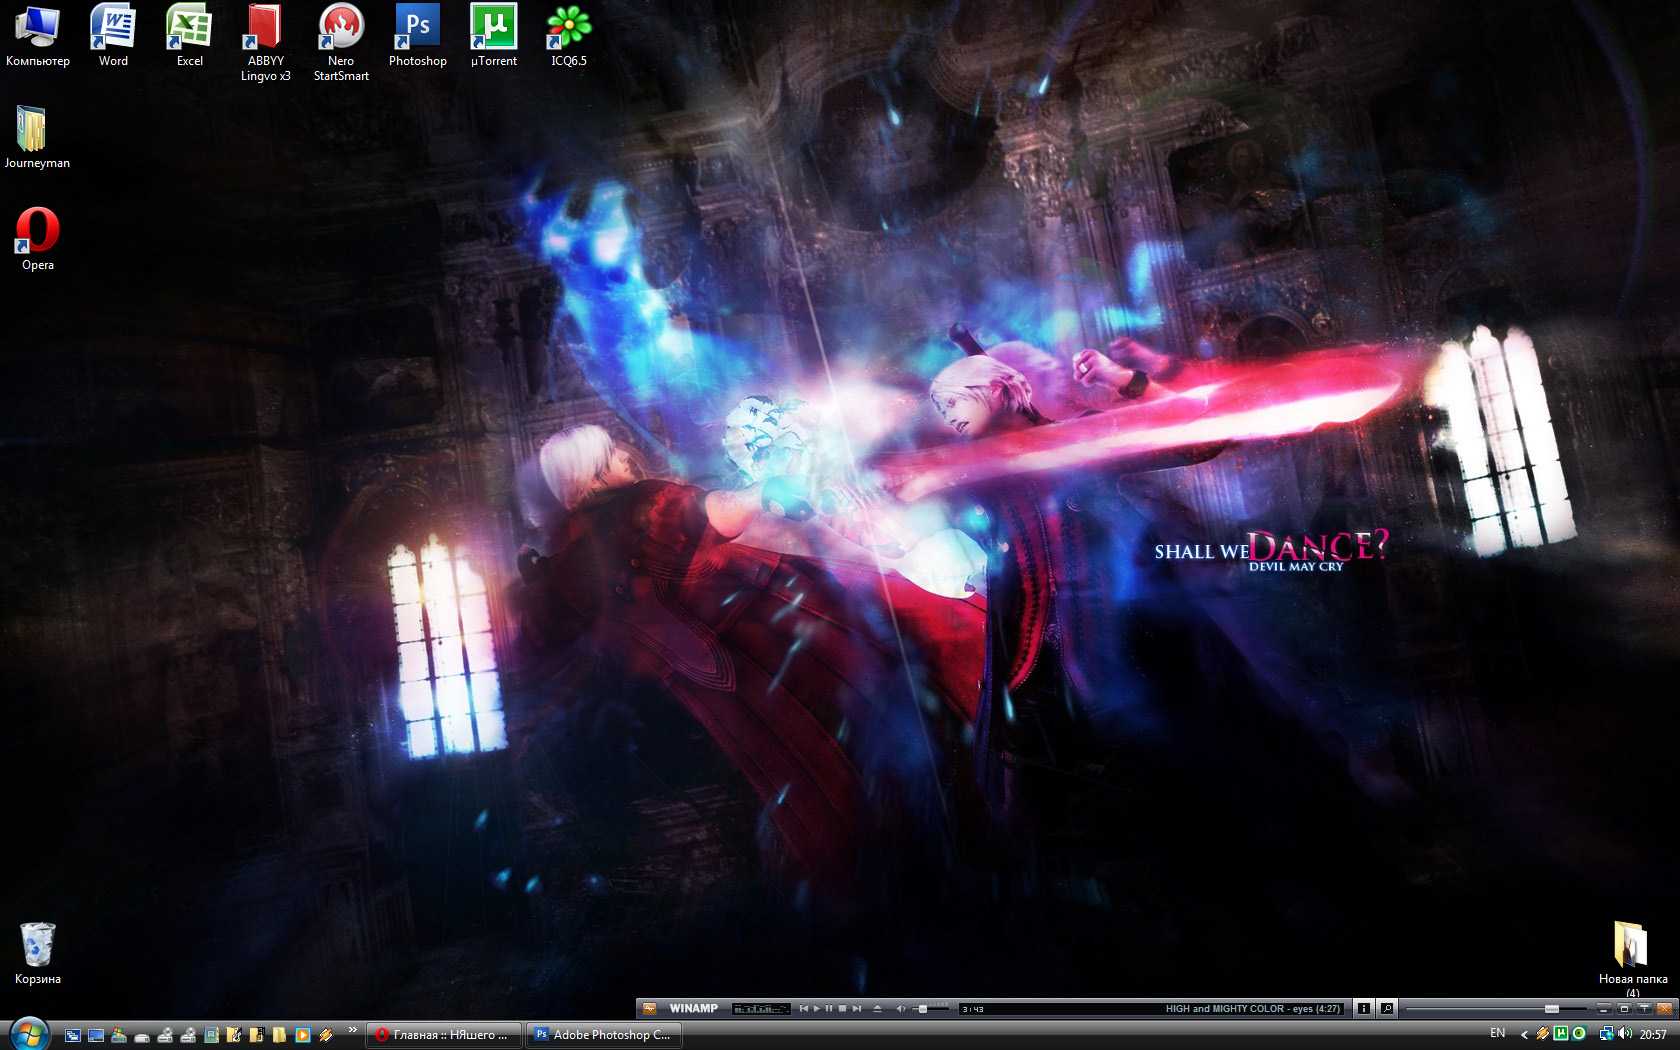Click Winamp eject open file button

point(877,1009)
